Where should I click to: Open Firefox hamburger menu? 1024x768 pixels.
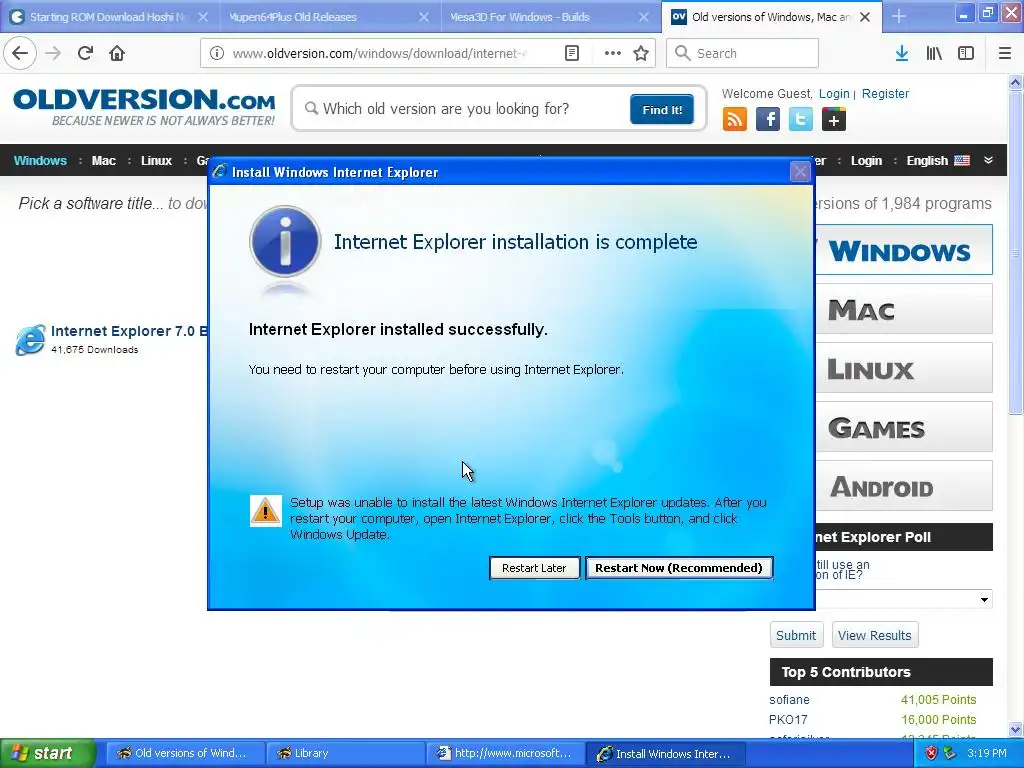1004,53
